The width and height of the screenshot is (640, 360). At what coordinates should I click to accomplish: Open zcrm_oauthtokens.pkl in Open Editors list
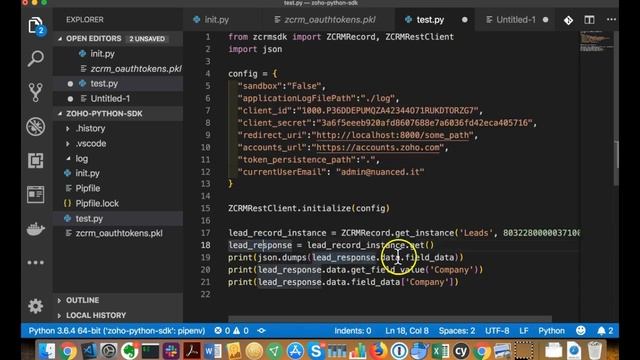(x=118, y=69)
